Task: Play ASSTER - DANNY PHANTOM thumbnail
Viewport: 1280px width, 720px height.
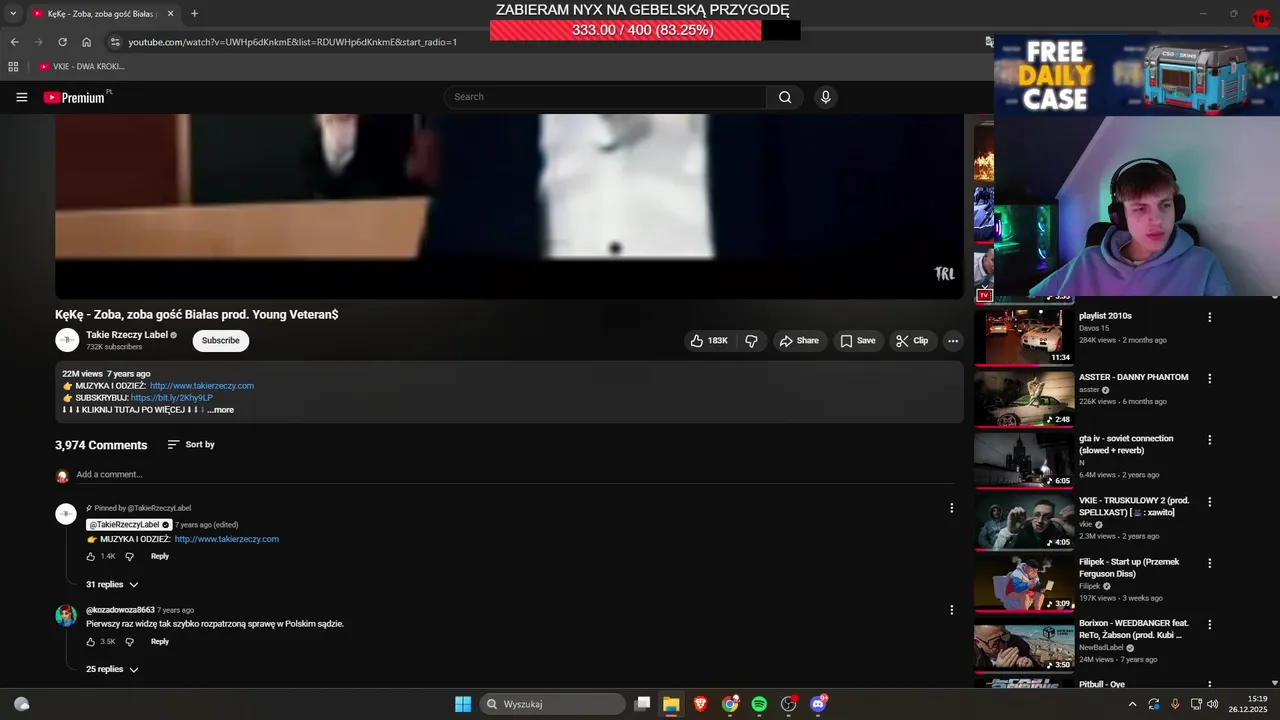Action: pos(1024,399)
